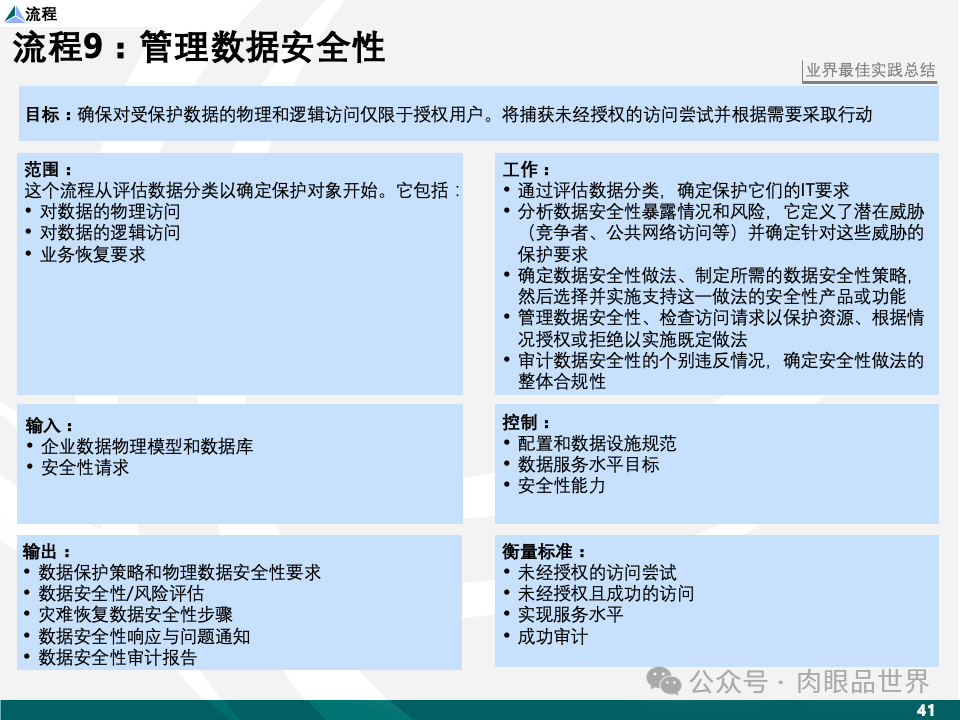Click the page number 41
960x720 pixels.
pyautogui.click(x=925, y=710)
